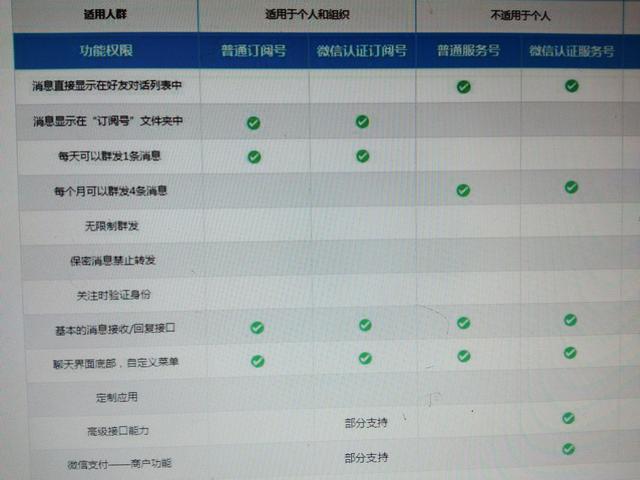
Task: Click the 普通订阅号 column header
Action: pyautogui.click(x=253, y=51)
